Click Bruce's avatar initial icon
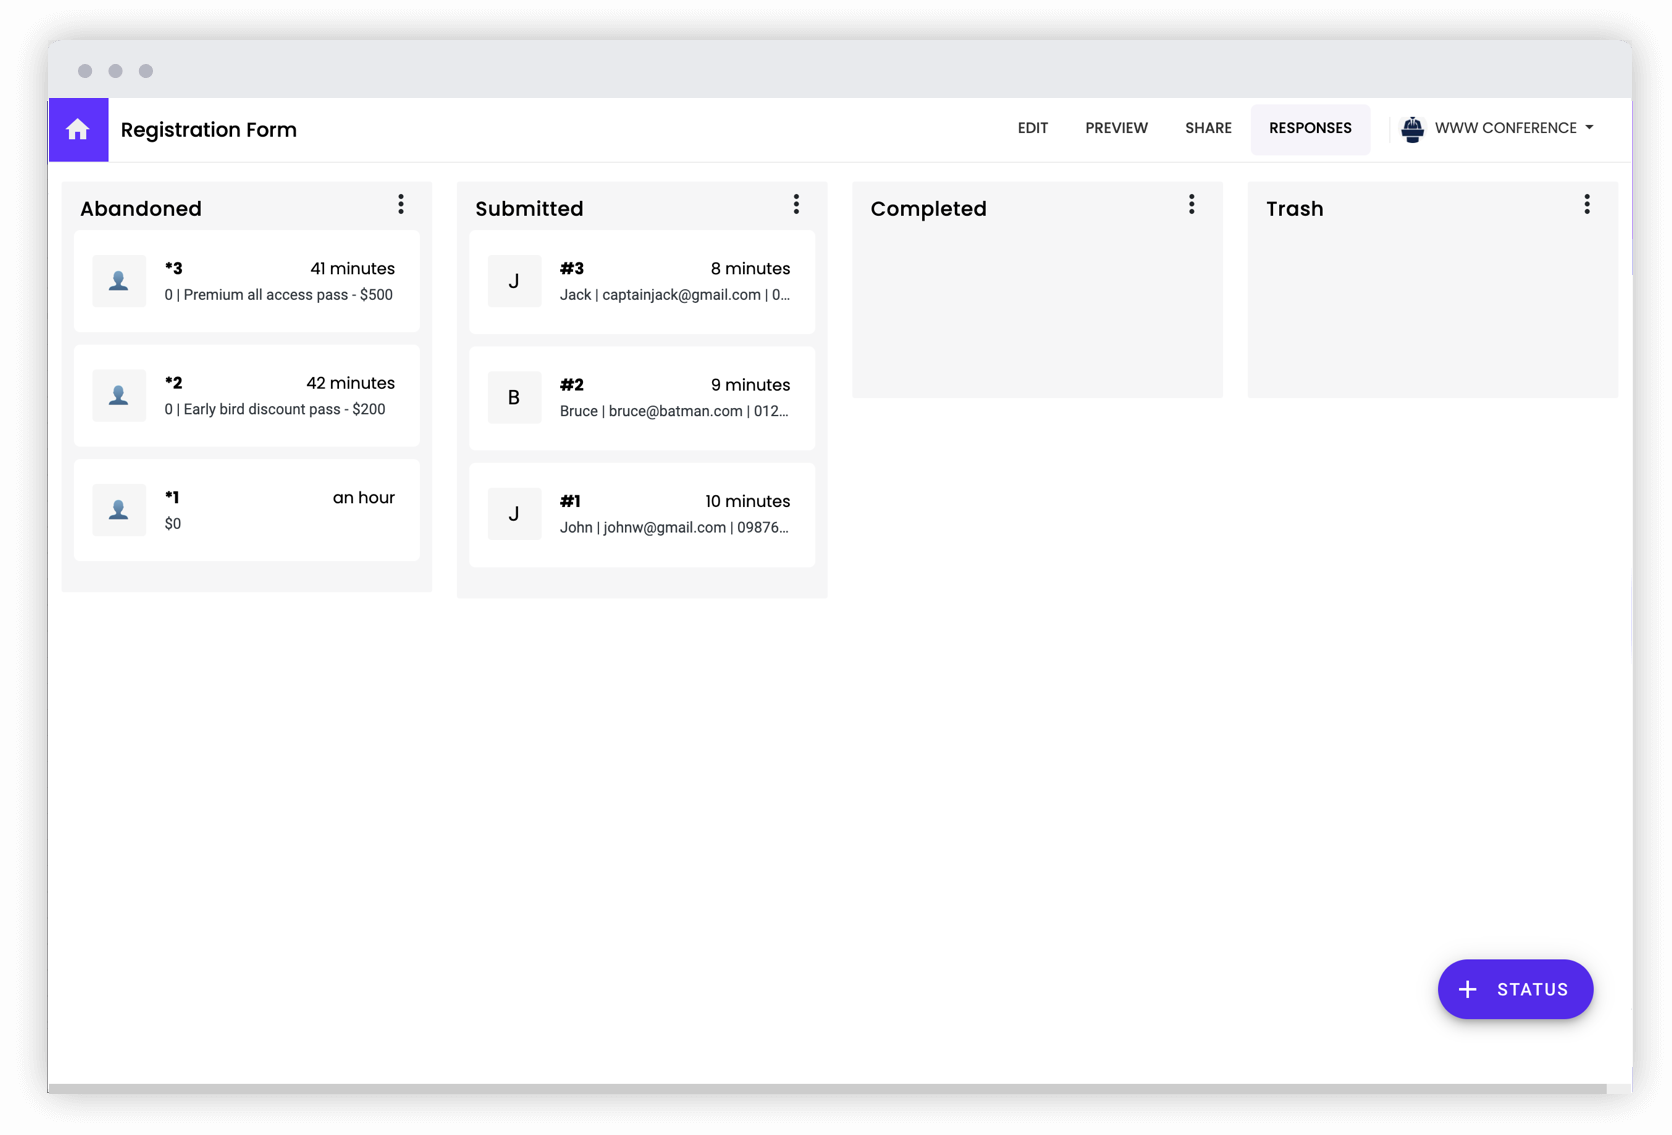 [514, 397]
